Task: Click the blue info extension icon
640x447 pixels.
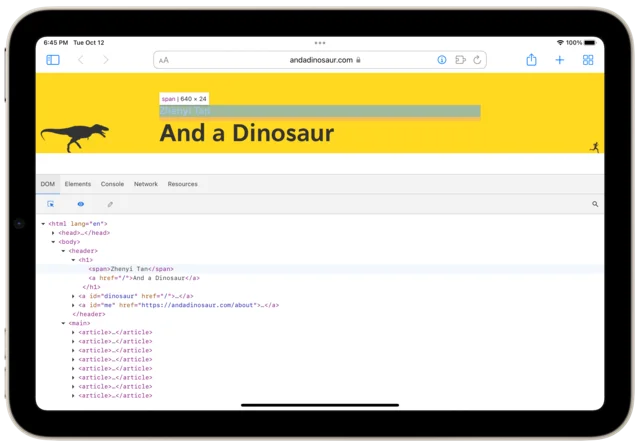Action: 442,60
